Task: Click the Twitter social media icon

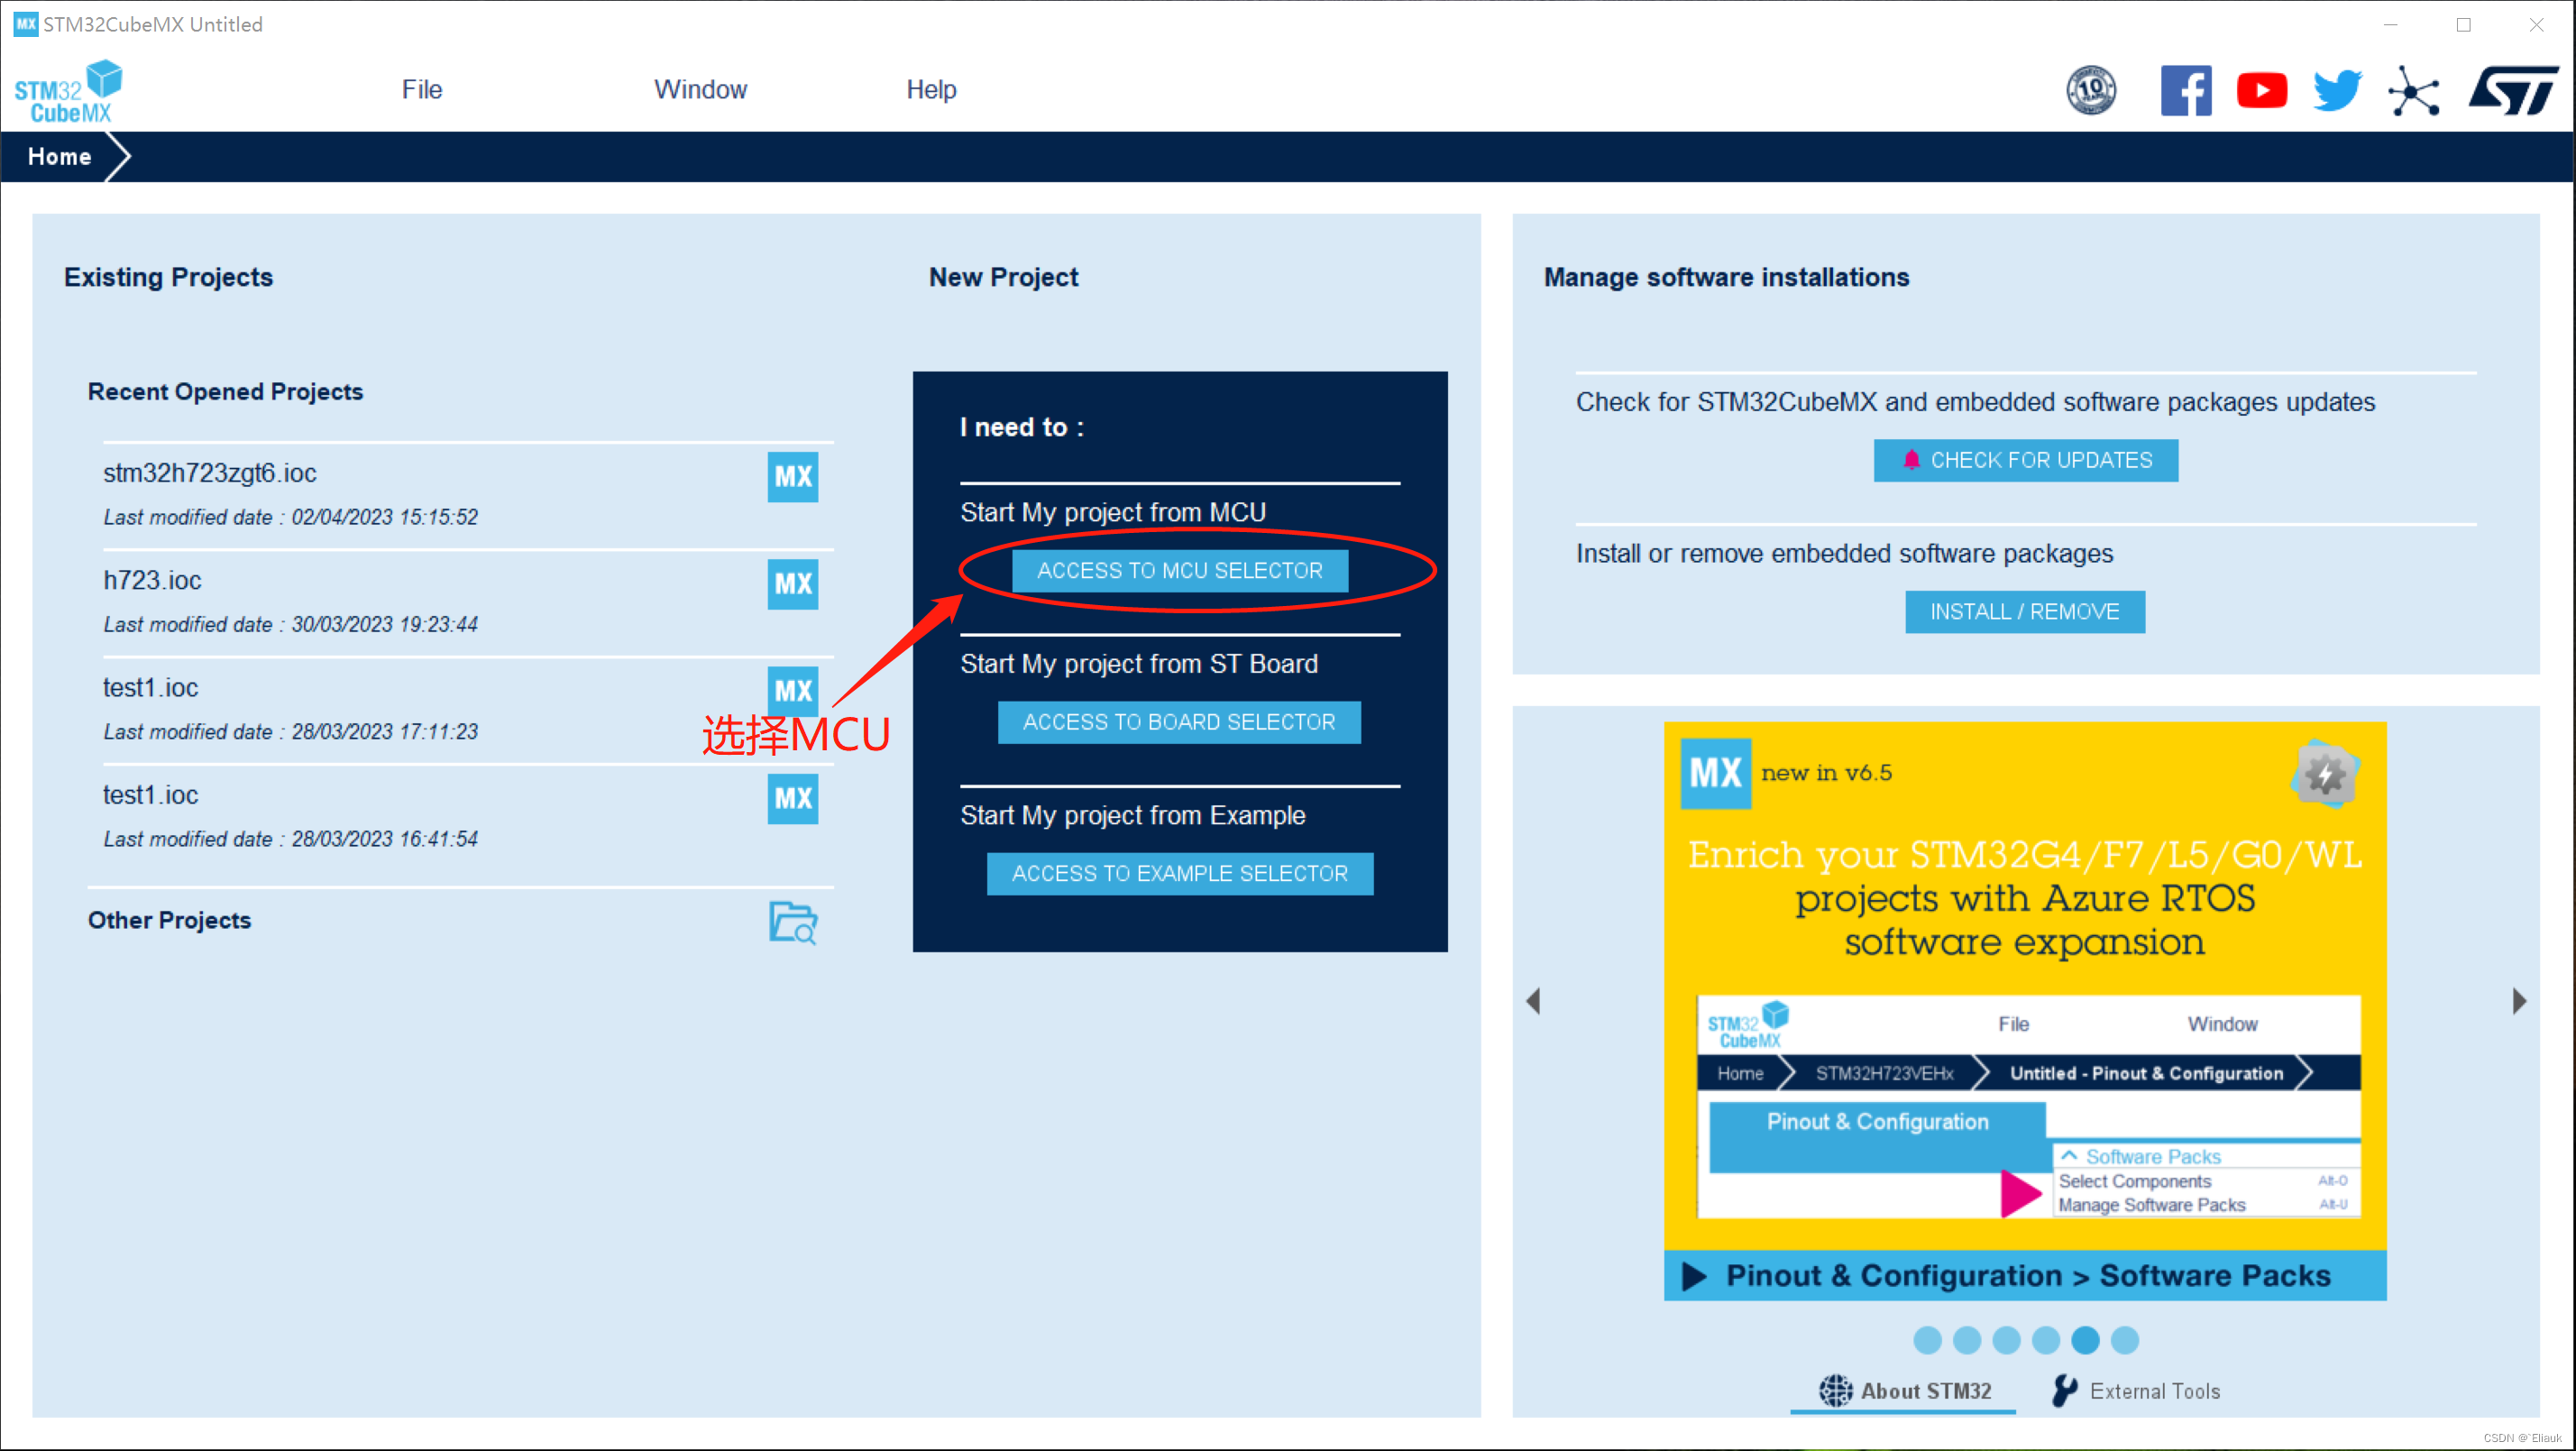Action: [2335, 88]
